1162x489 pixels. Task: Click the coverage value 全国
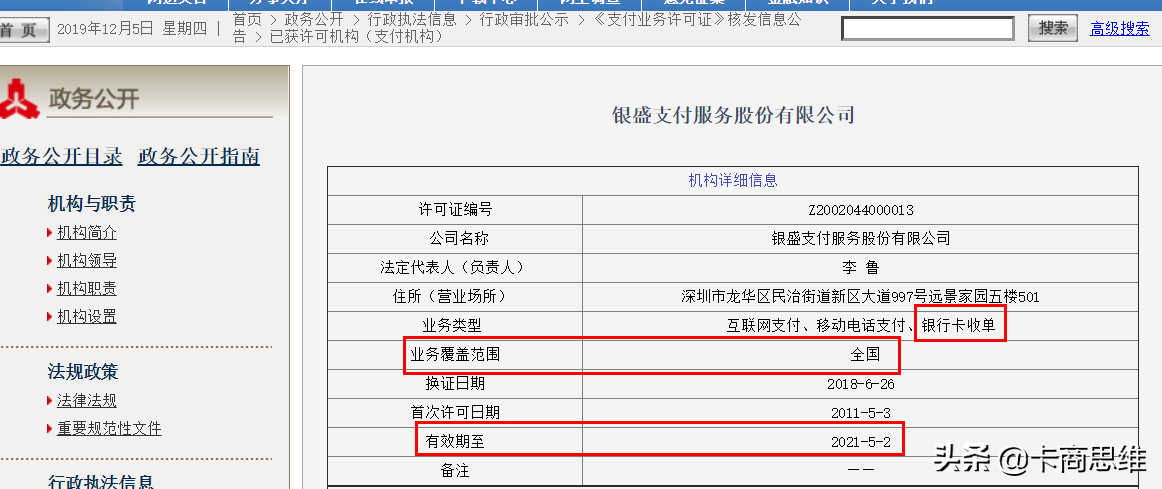tap(865, 354)
